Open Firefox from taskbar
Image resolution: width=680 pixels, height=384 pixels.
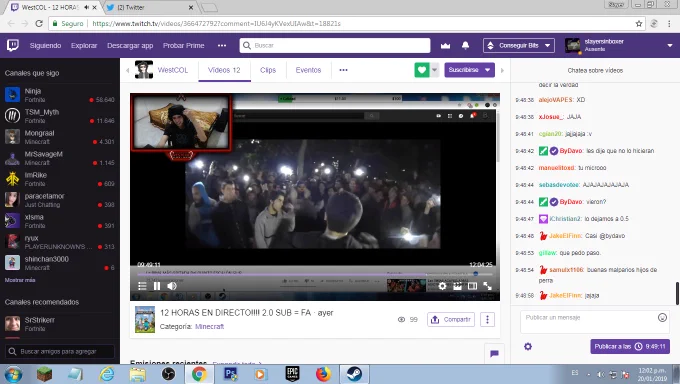coord(323,374)
